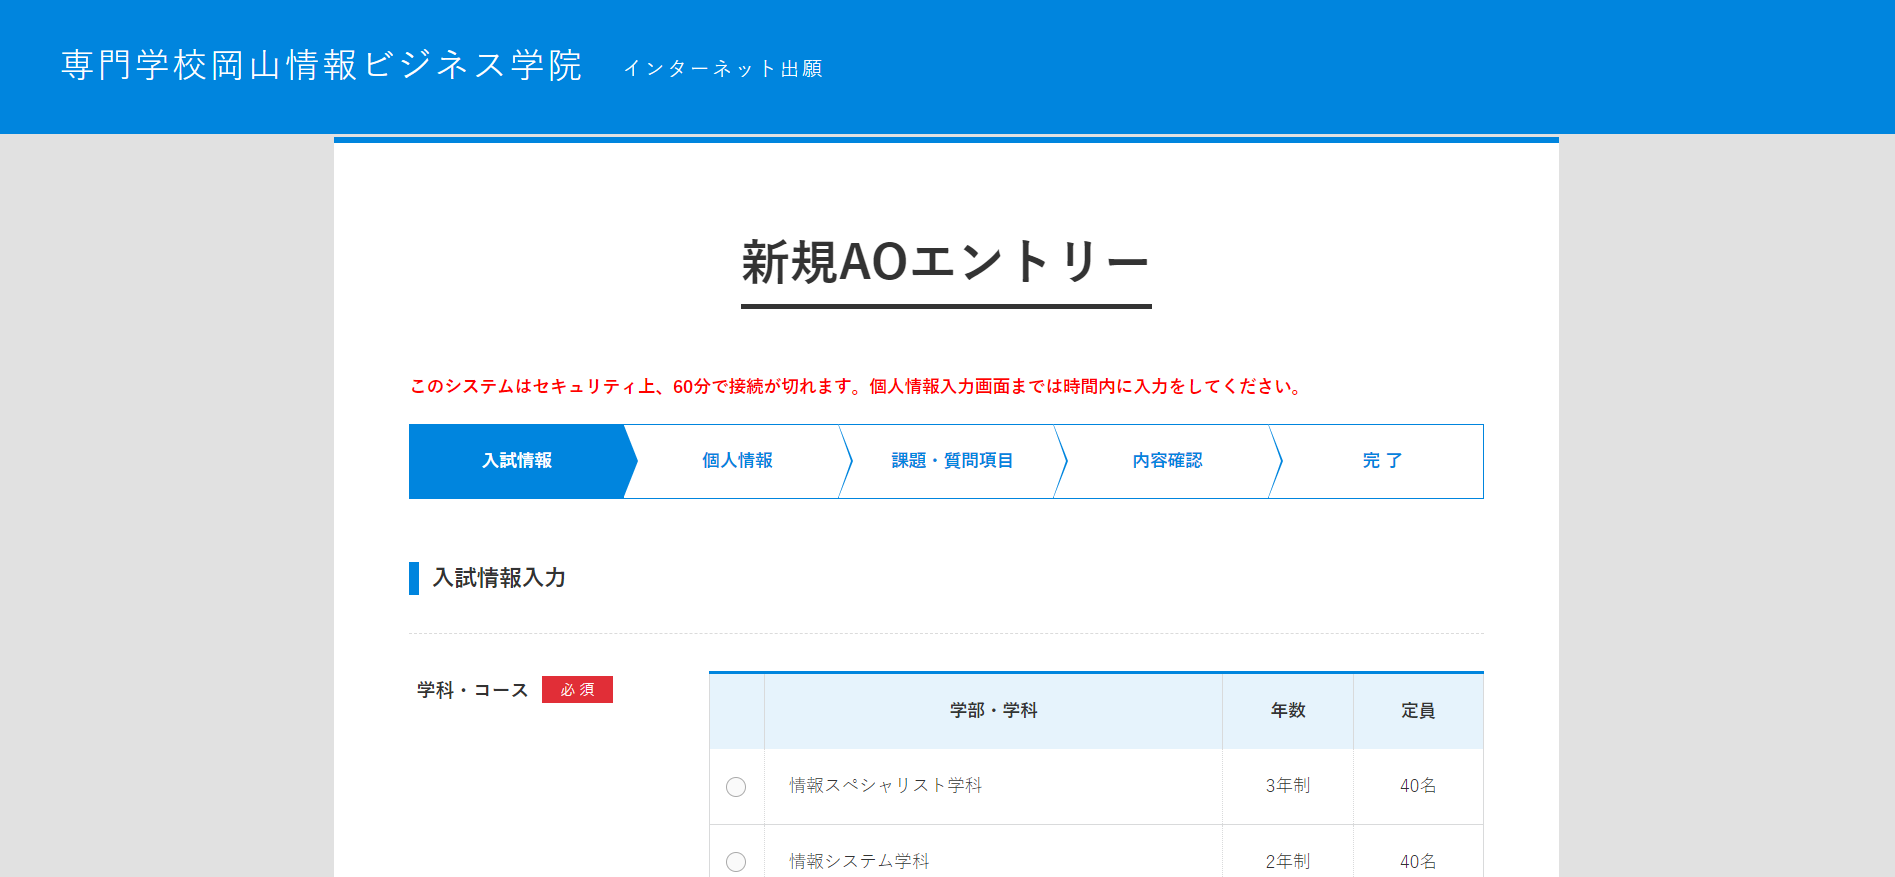Click the 定員 column header
This screenshot has width=1895, height=877.
click(1418, 711)
